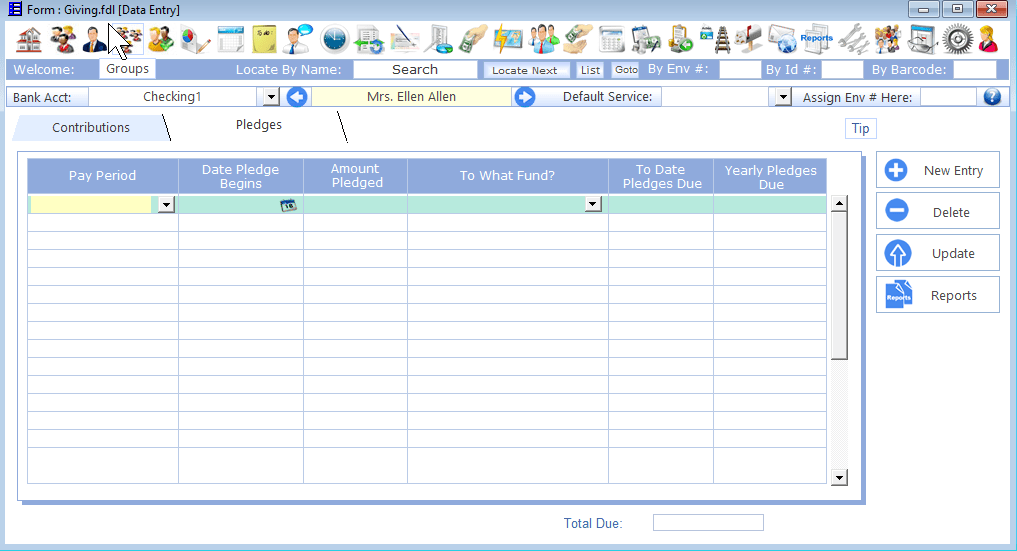Open the mailbox toolbar icon

point(748,40)
